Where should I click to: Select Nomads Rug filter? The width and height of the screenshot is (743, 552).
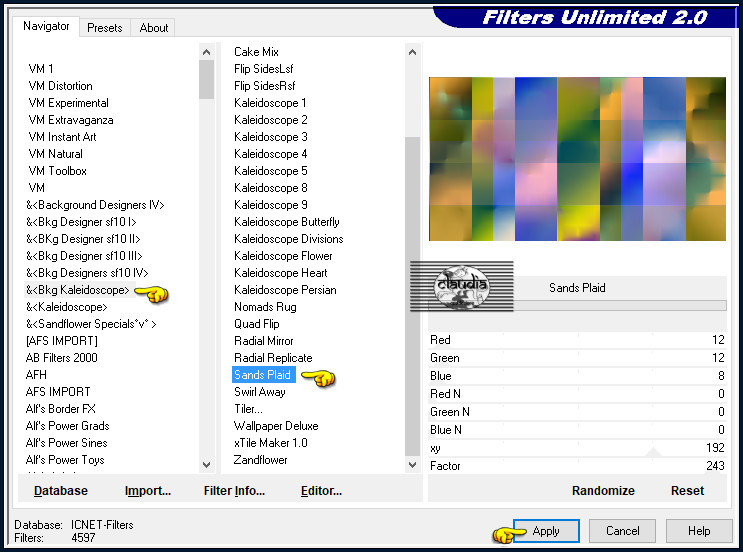(x=265, y=307)
